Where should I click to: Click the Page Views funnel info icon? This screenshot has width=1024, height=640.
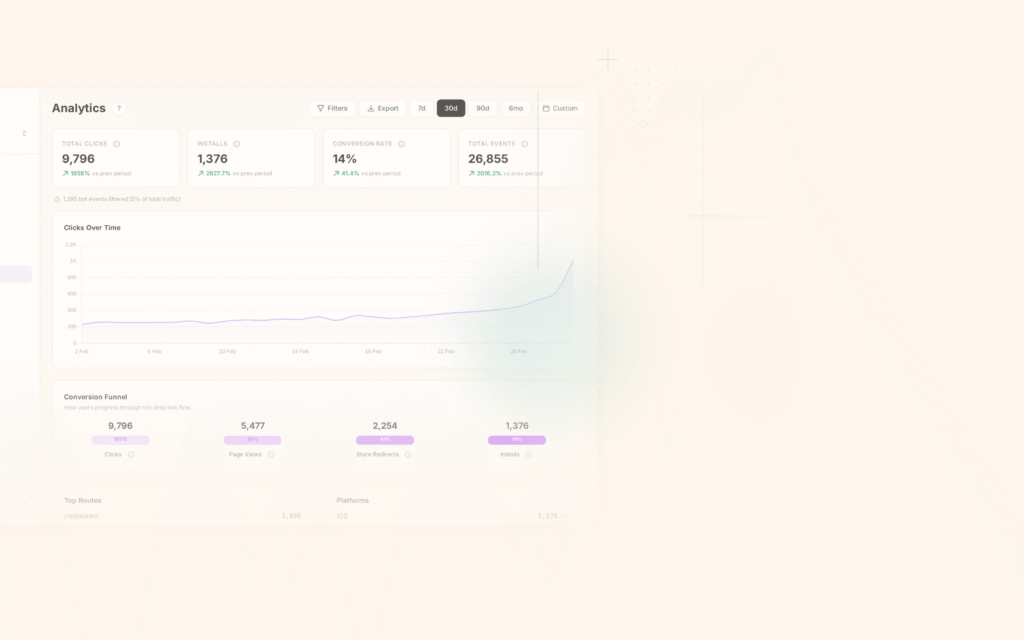(x=270, y=454)
